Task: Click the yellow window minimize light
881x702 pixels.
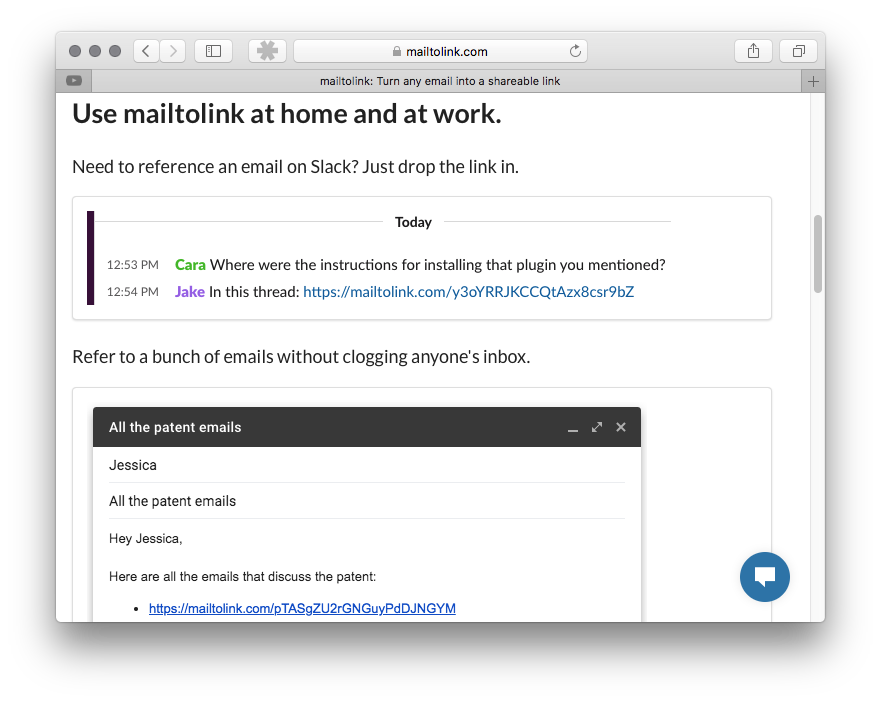Action: 95,51
